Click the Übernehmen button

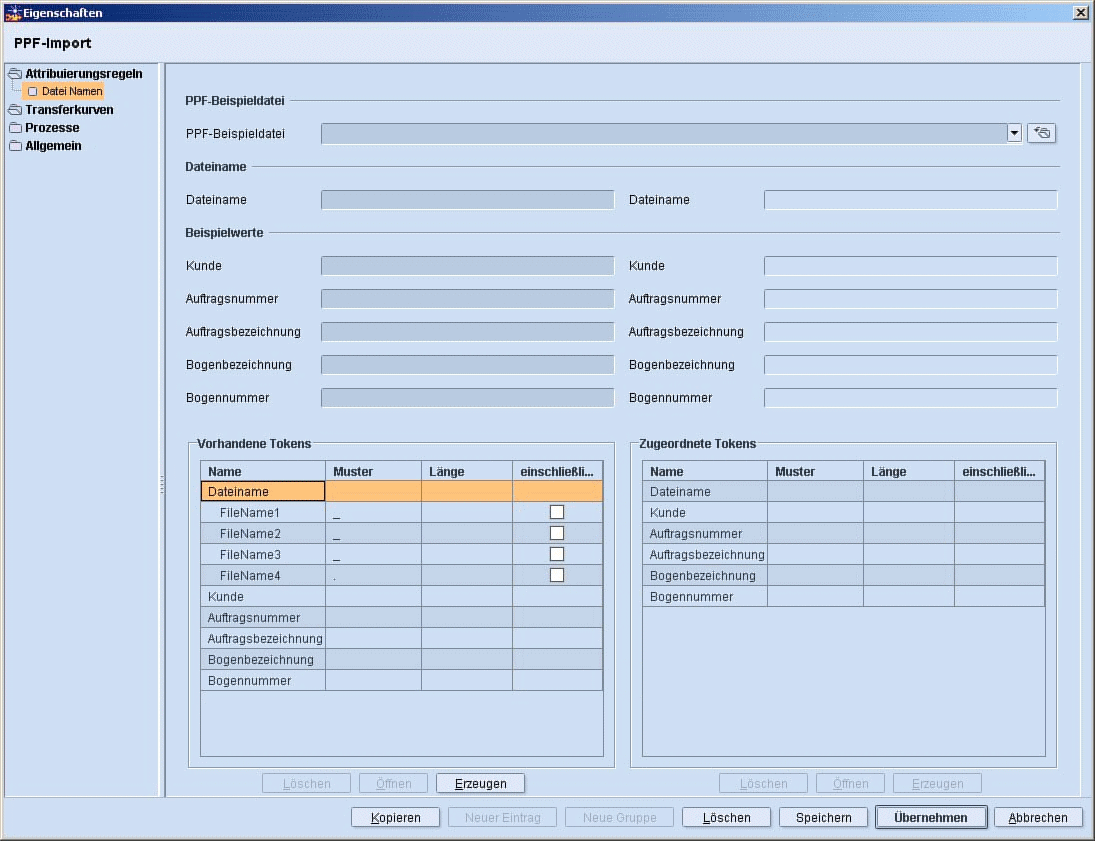(x=931, y=817)
